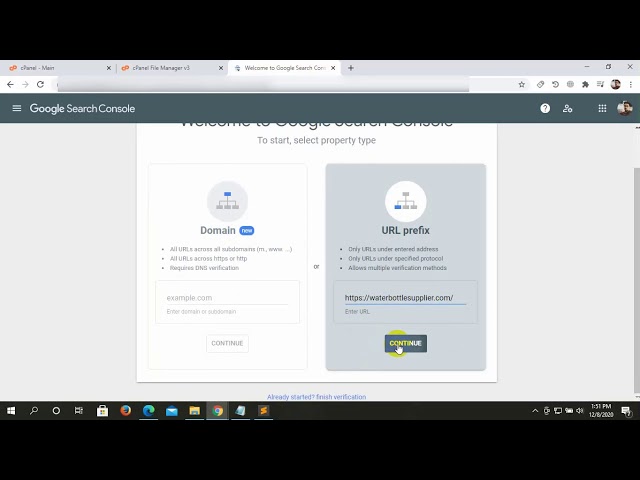Open the Chrome three-dot menu
Image resolution: width=640 pixels, height=480 pixels.
click(631, 84)
